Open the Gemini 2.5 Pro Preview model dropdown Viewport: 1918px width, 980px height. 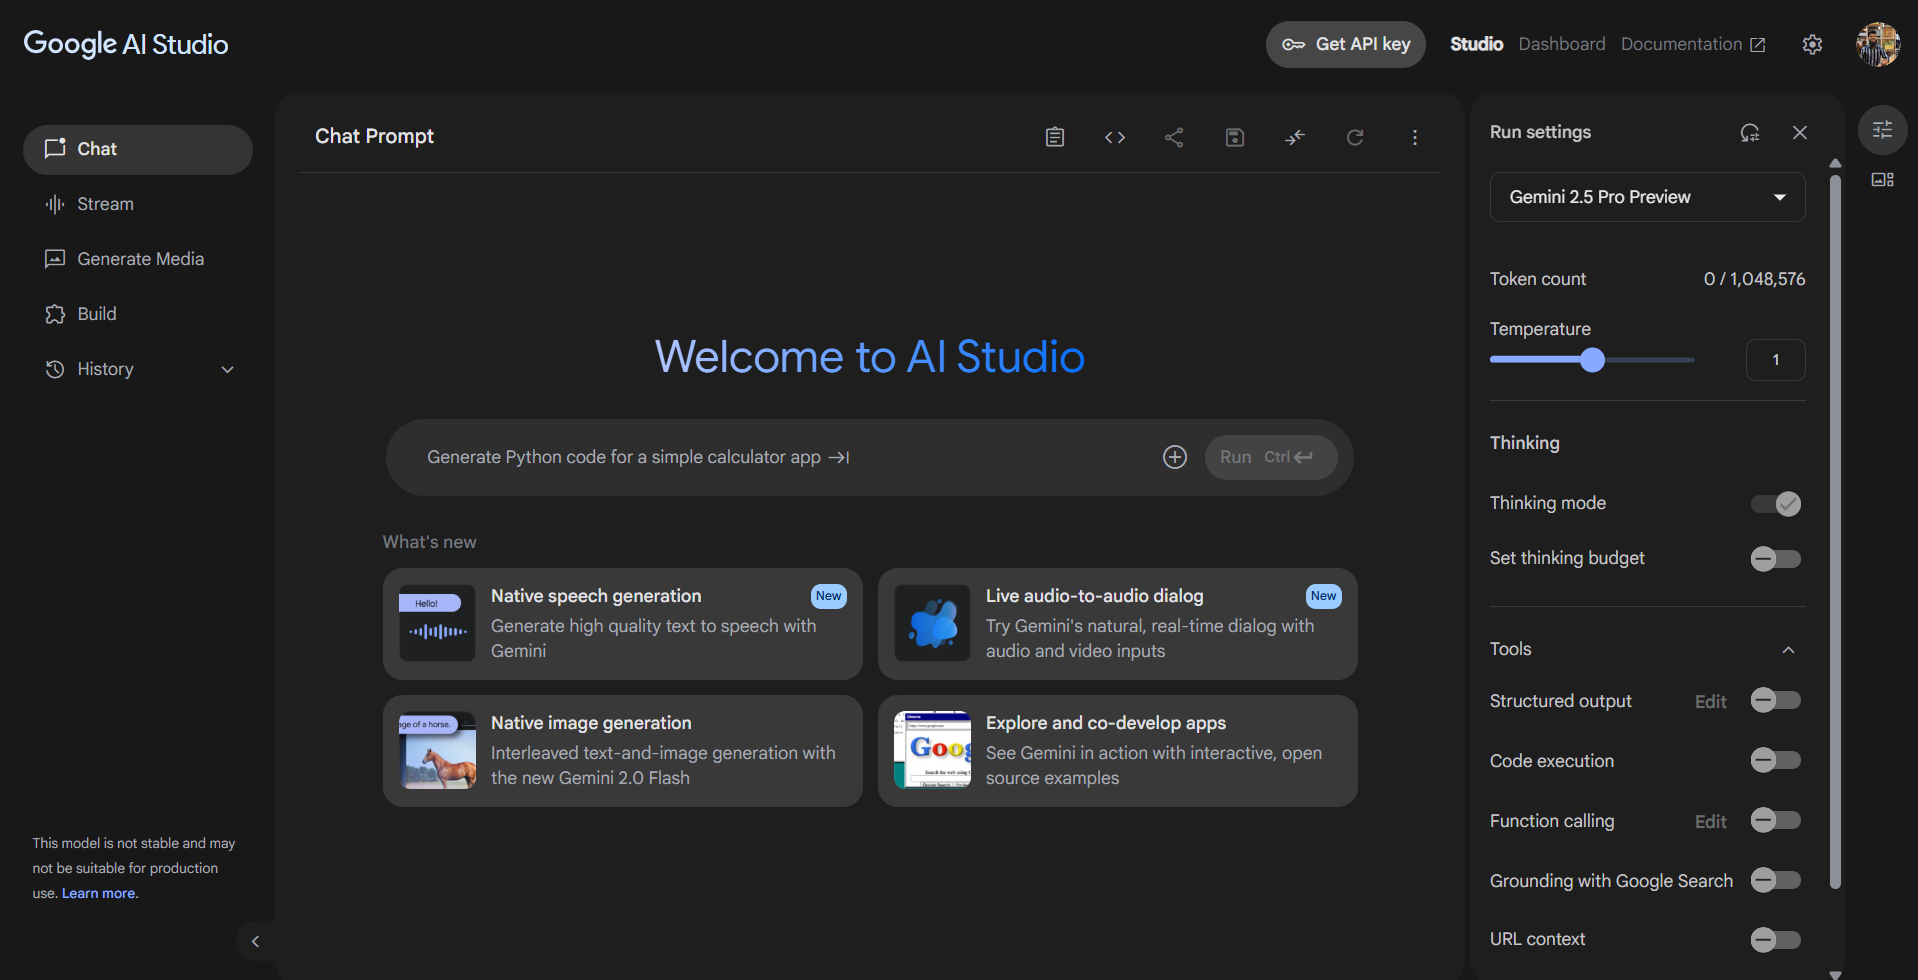1647,197
